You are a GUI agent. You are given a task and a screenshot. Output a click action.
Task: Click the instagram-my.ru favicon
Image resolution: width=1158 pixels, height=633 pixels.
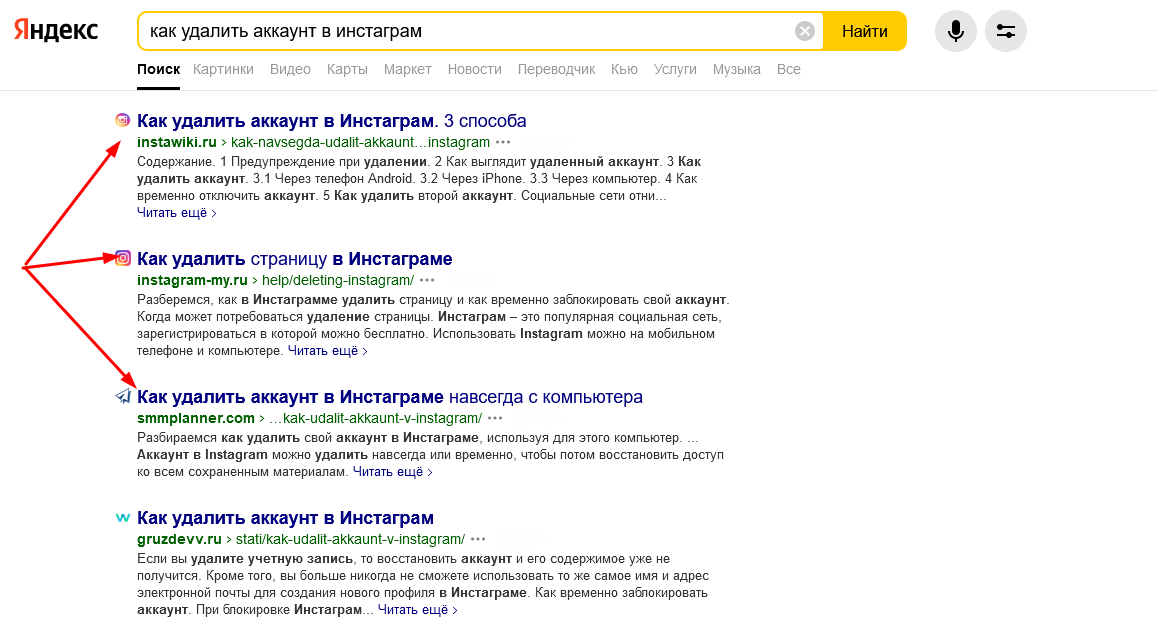tap(123, 258)
